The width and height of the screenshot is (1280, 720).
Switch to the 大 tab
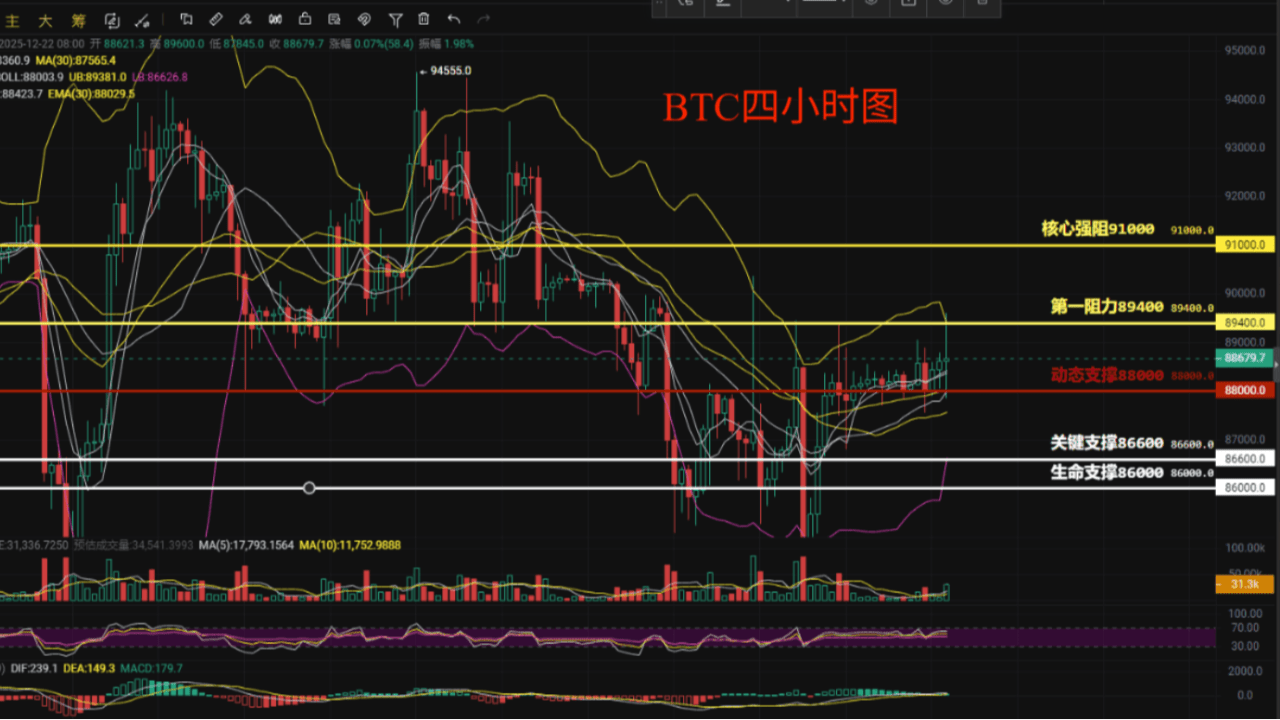(45, 20)
